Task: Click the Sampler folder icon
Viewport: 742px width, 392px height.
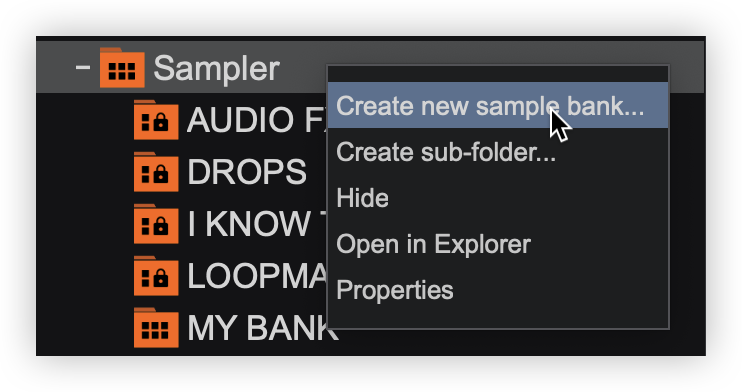Action: [x=122, y=68]
